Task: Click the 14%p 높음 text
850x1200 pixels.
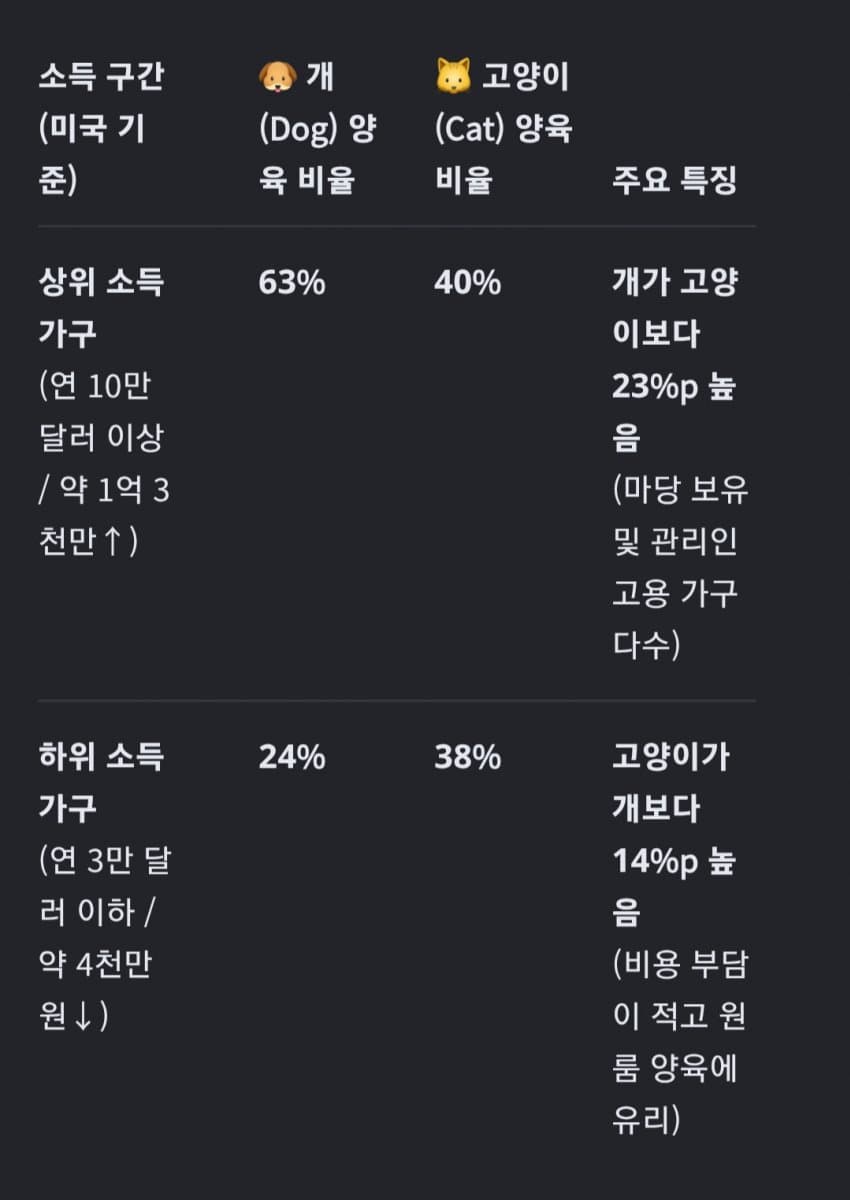Action: (673, 886)
